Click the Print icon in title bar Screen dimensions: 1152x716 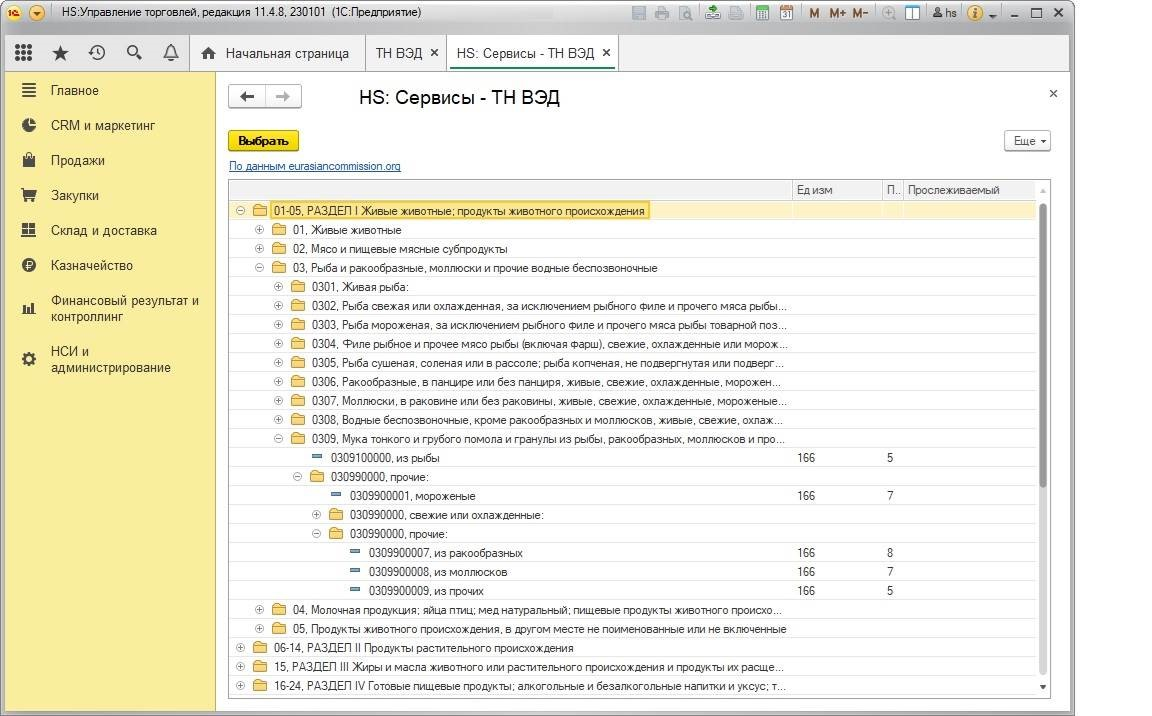point(662,13)
